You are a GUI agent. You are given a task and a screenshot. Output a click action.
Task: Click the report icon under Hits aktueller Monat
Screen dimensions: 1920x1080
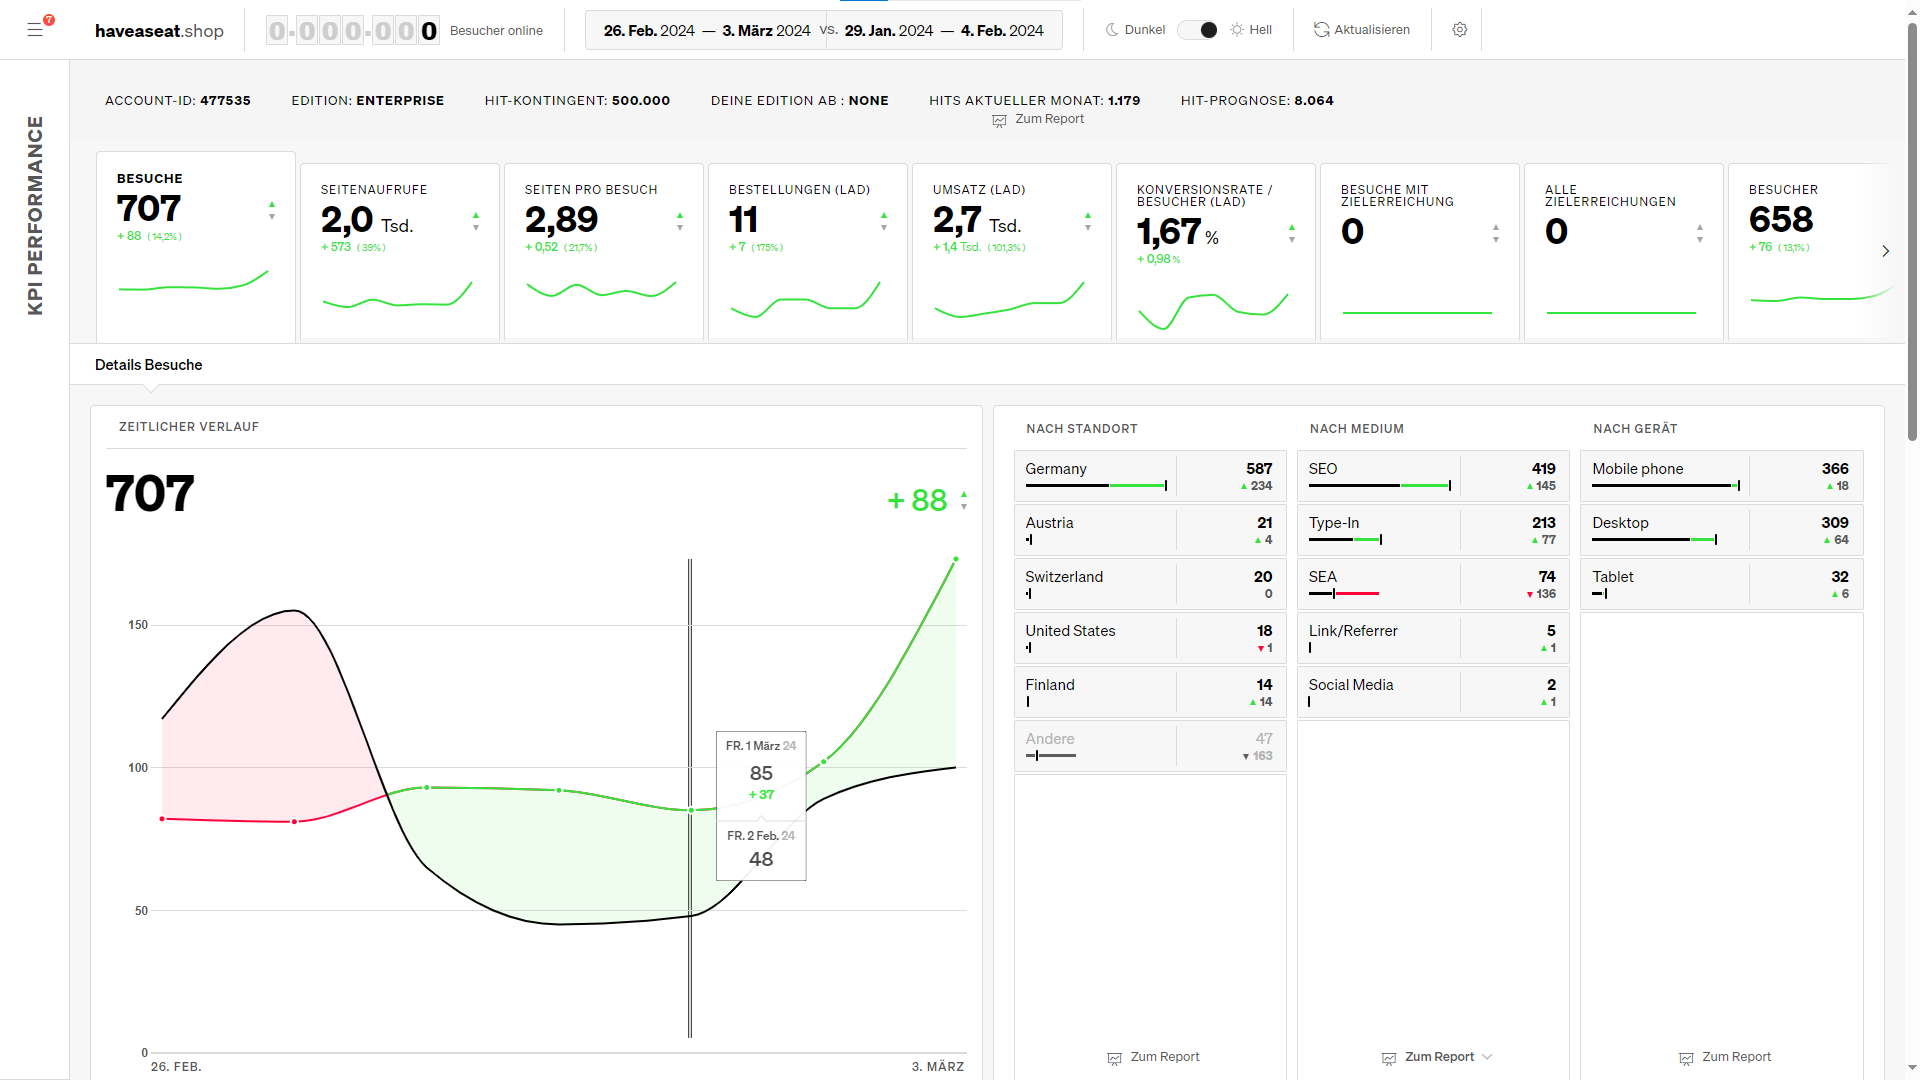(x=999, y=120)
